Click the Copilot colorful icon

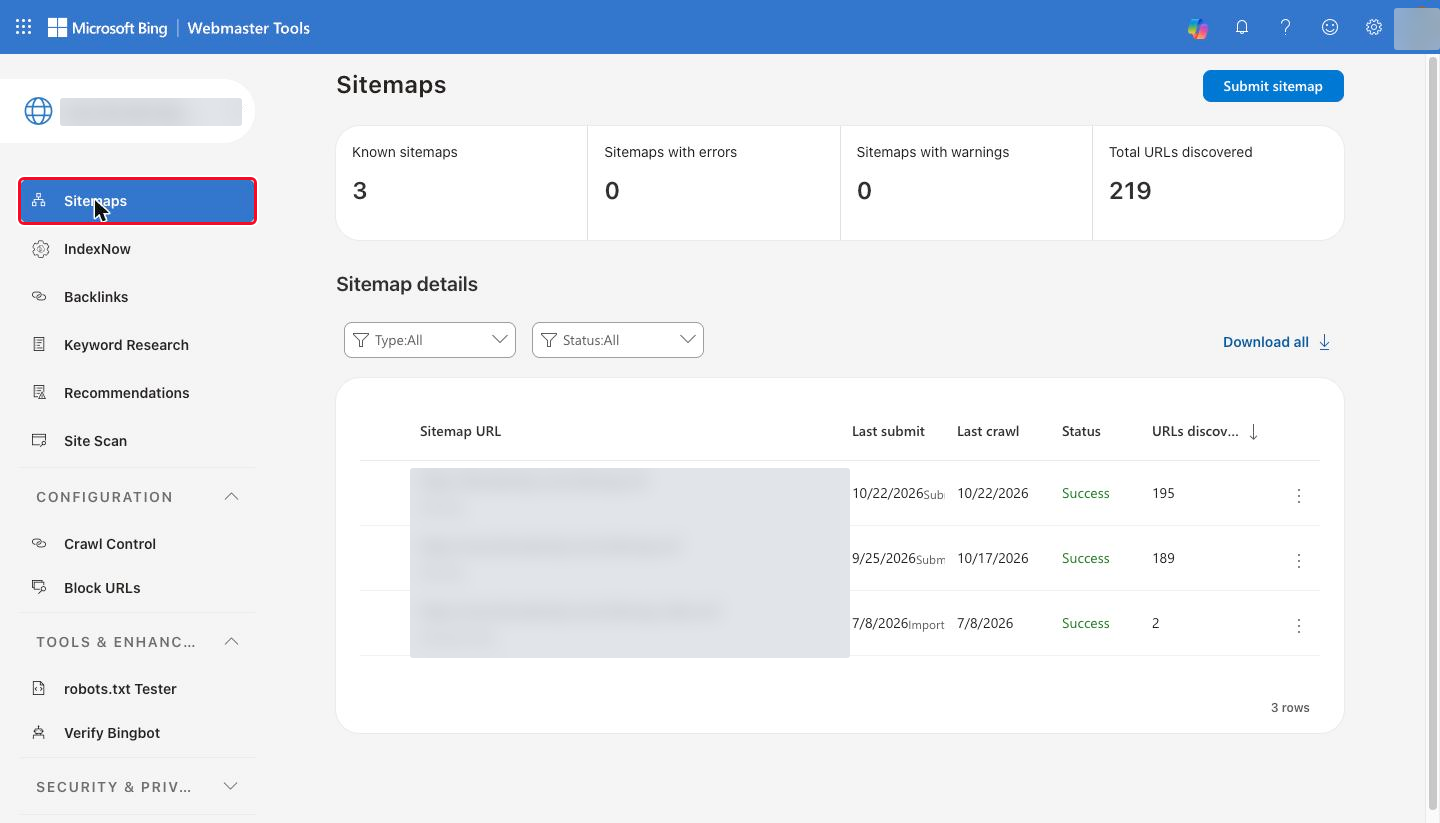point(1197,28)
